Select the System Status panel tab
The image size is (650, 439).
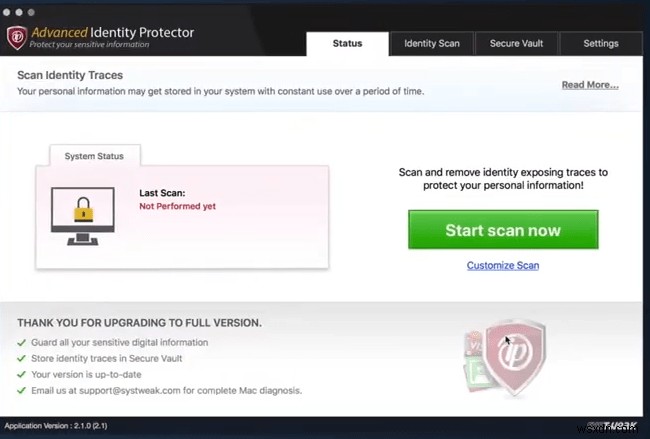(95, 156)
